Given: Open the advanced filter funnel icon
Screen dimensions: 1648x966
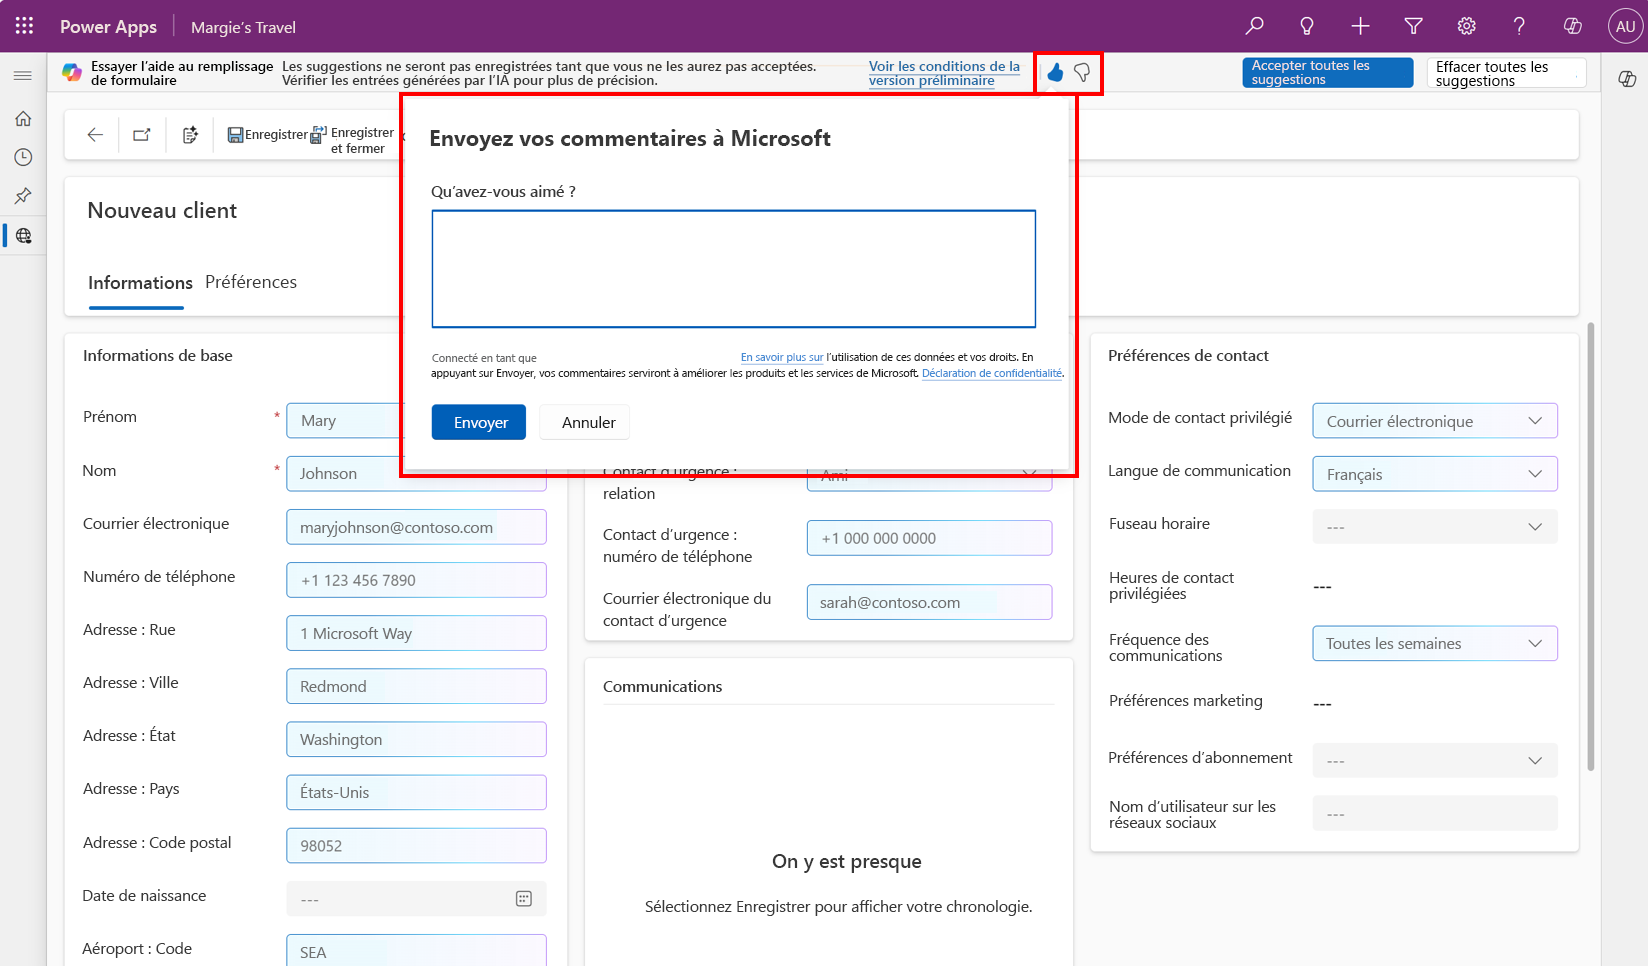Looking at the screenshot, I should (1413, 26).
